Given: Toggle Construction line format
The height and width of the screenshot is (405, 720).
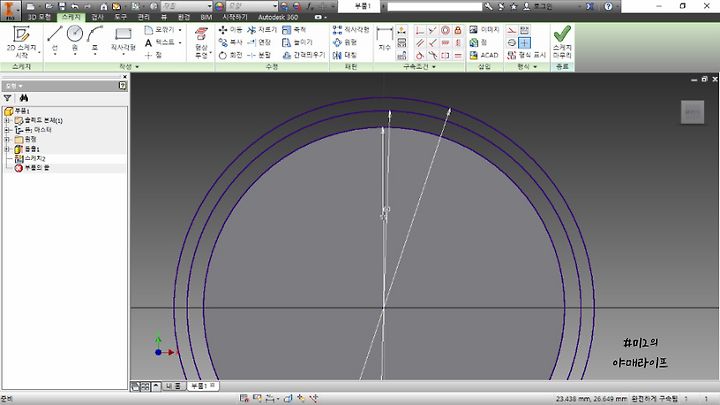Looking at the screenshot, I should click(x=512, y=30).
